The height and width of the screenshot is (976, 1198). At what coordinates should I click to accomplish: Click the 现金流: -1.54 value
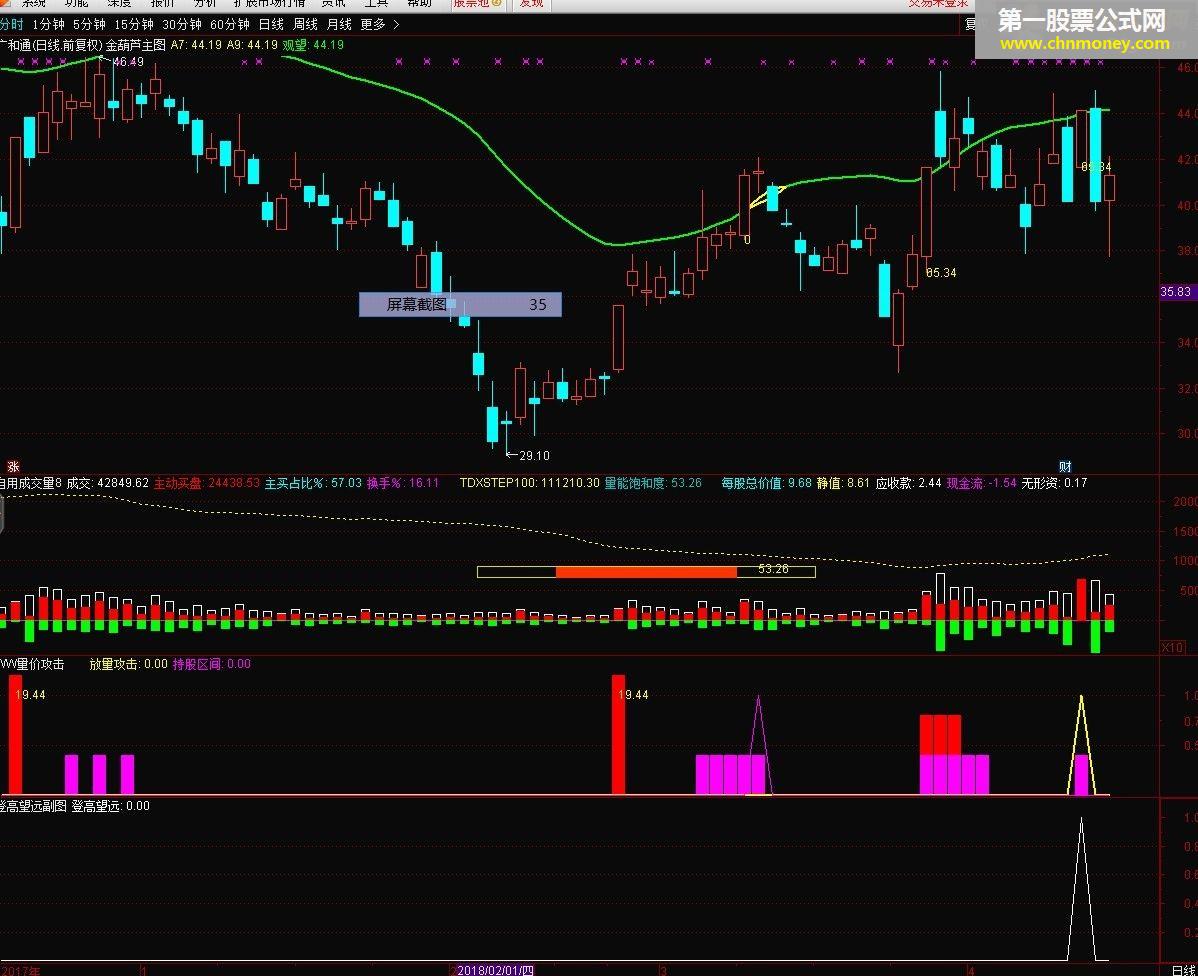[x=982, y=483]
